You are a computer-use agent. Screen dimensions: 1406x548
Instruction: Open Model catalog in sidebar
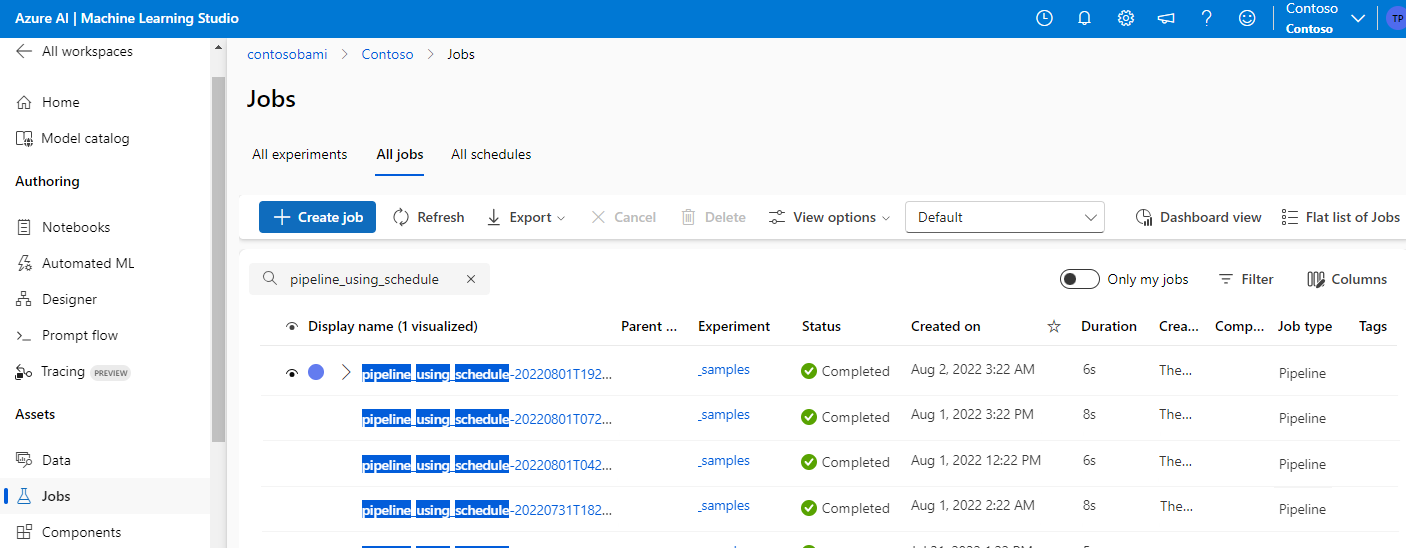[x=73, y=138]
